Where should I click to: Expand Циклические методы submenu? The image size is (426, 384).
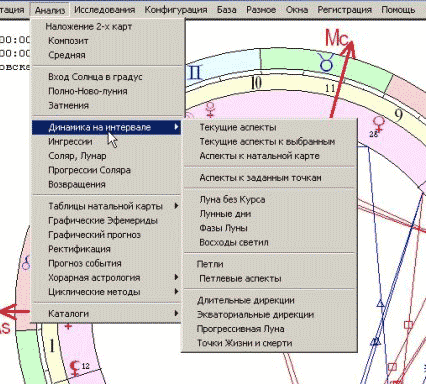(107, 292)
